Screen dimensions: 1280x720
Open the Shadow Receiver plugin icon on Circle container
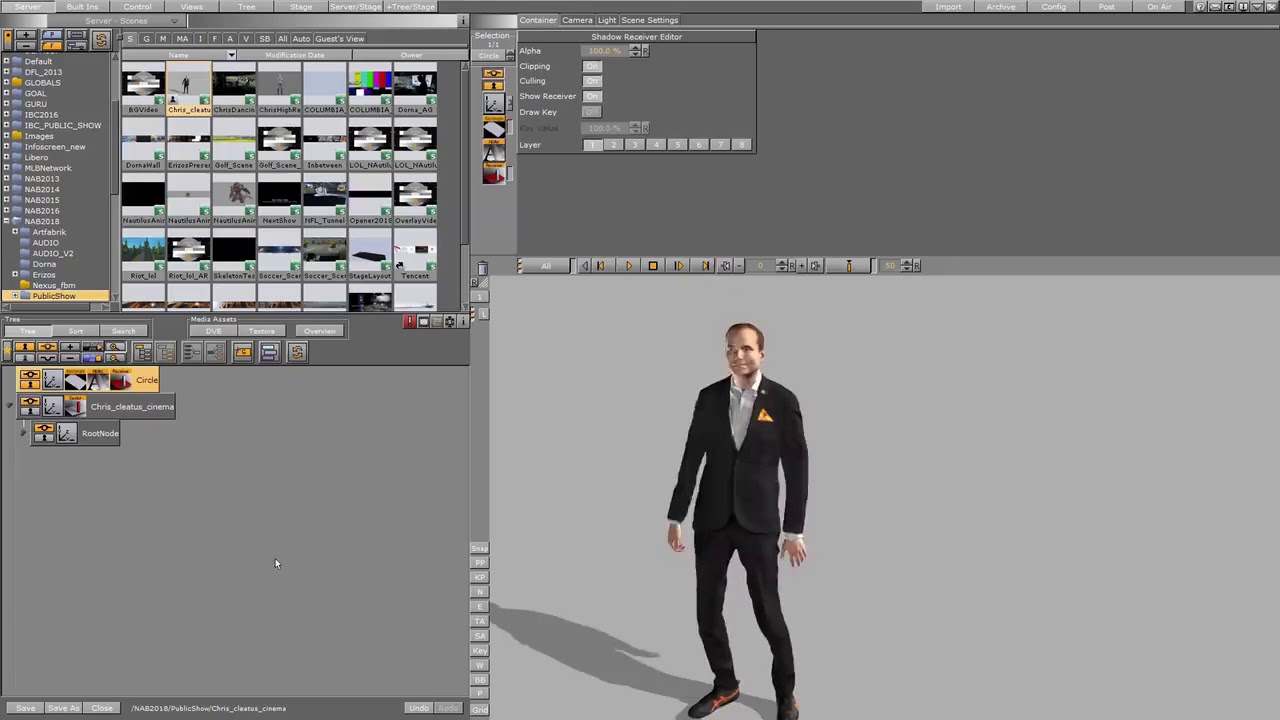pos(120,380)
